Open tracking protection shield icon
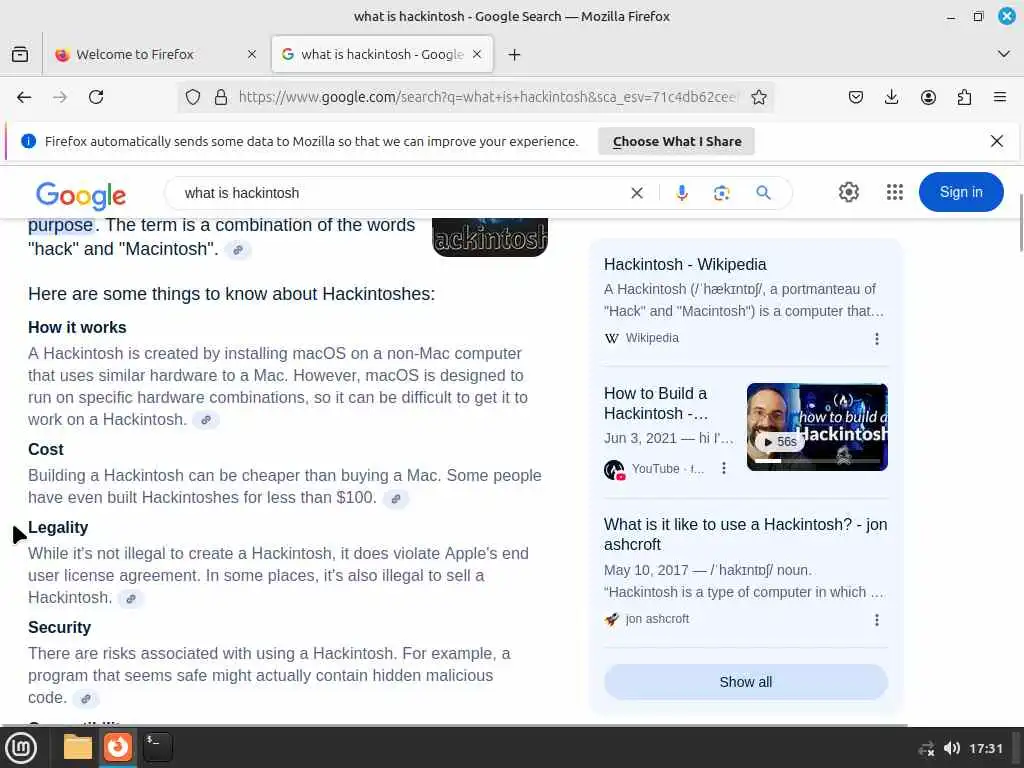 [x=193, y=97]
